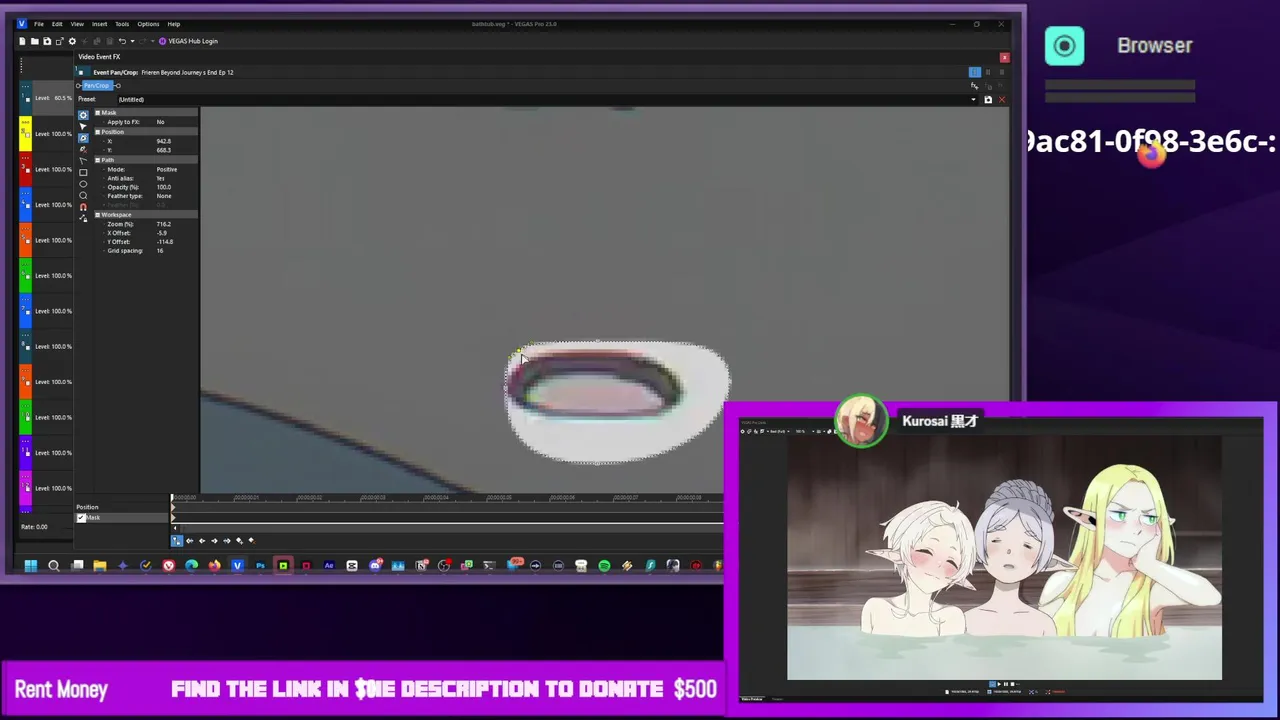Select the Position keyframe row
The image size is (1280, 720).
tap(123, 507)
